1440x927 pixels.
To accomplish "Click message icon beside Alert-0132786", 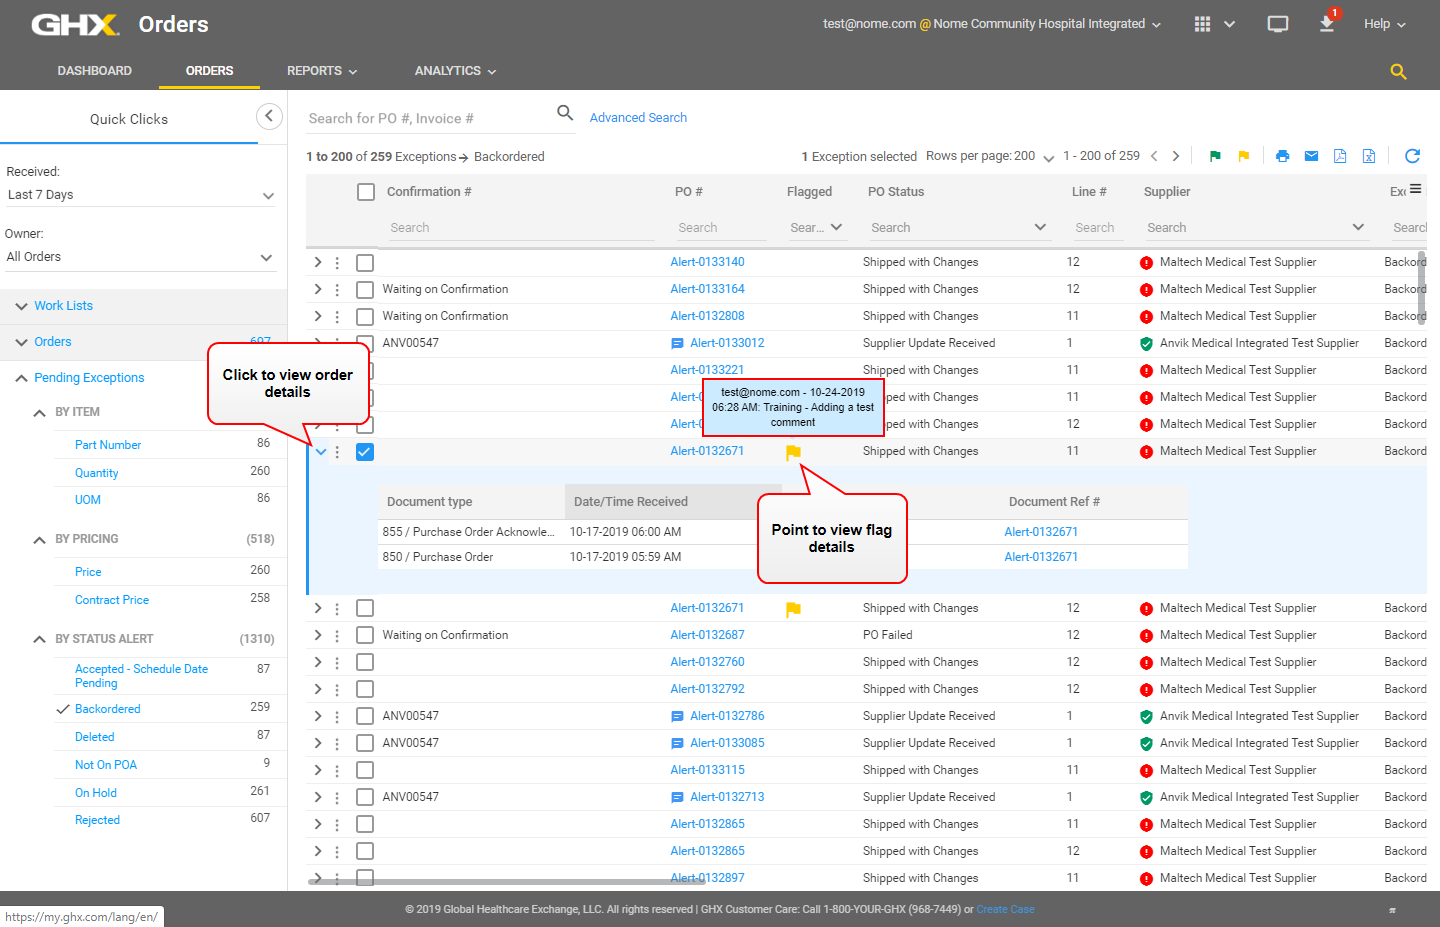I will click(677, 716).
